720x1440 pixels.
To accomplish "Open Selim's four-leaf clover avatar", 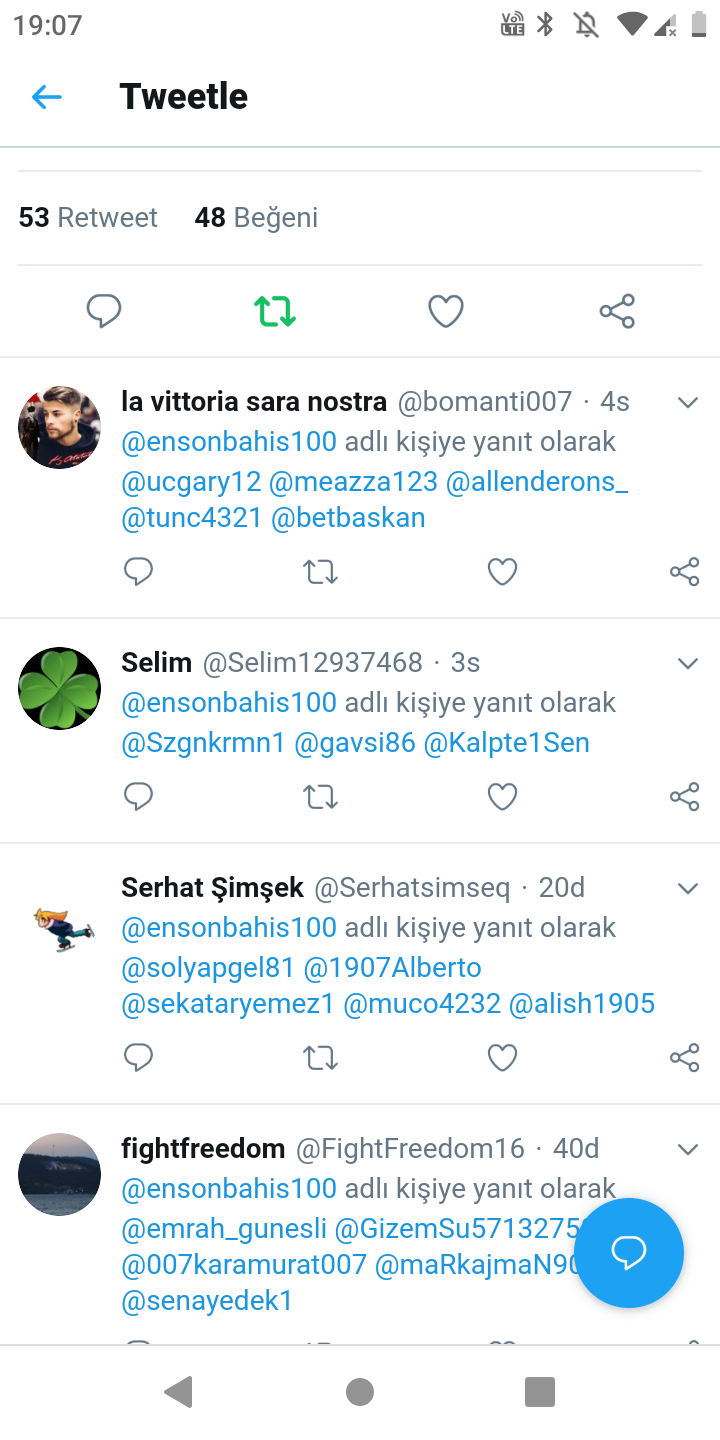I will 60,688.
